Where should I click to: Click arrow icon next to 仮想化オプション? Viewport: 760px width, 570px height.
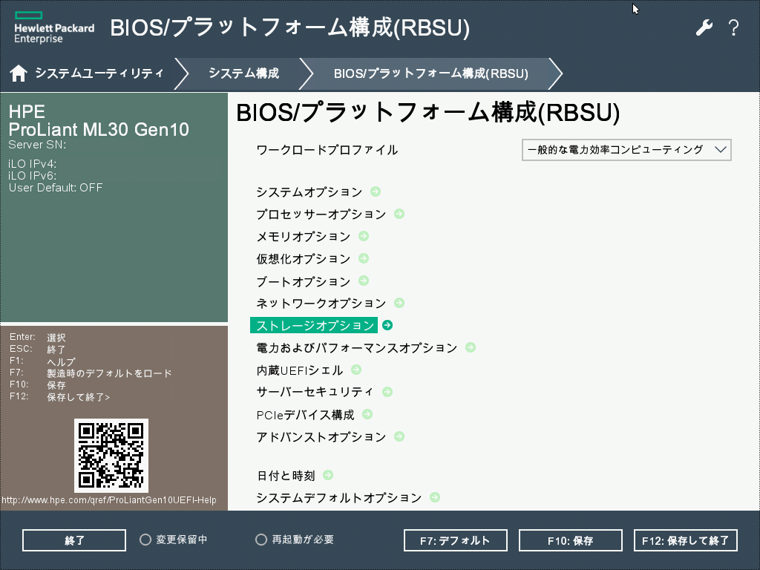364,258
